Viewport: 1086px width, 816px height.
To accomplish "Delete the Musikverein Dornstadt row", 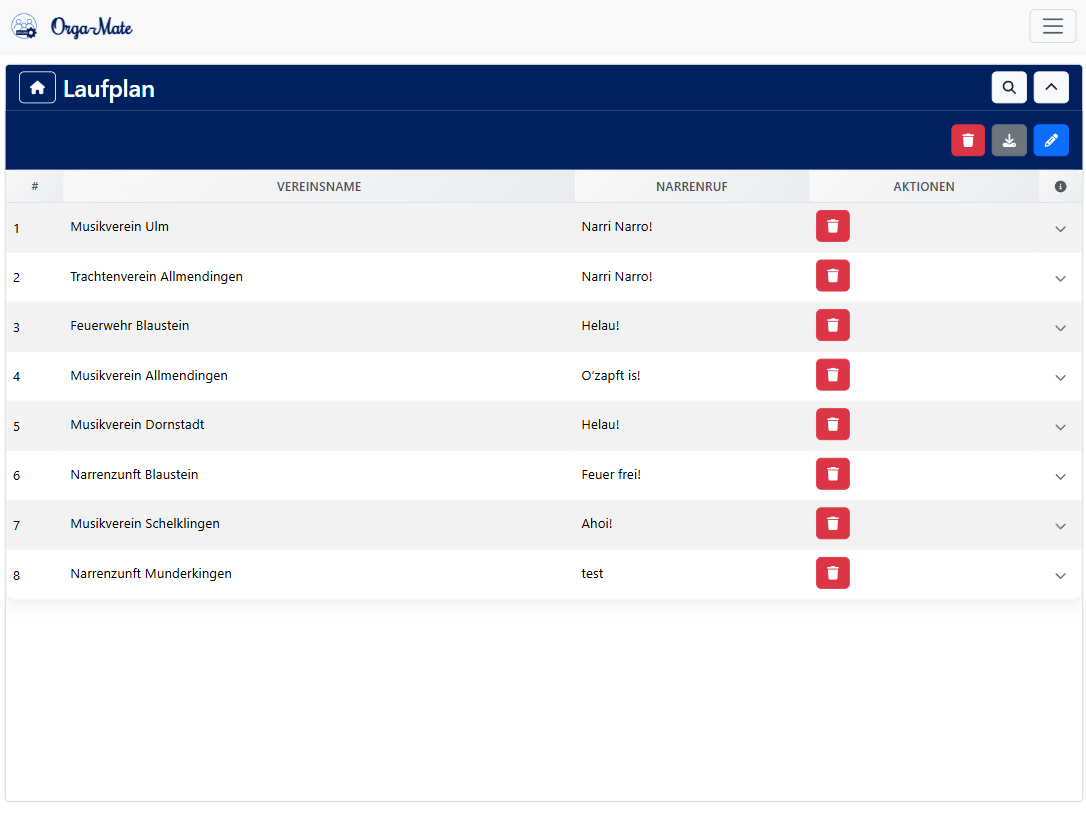I will (x=832, y=425).
